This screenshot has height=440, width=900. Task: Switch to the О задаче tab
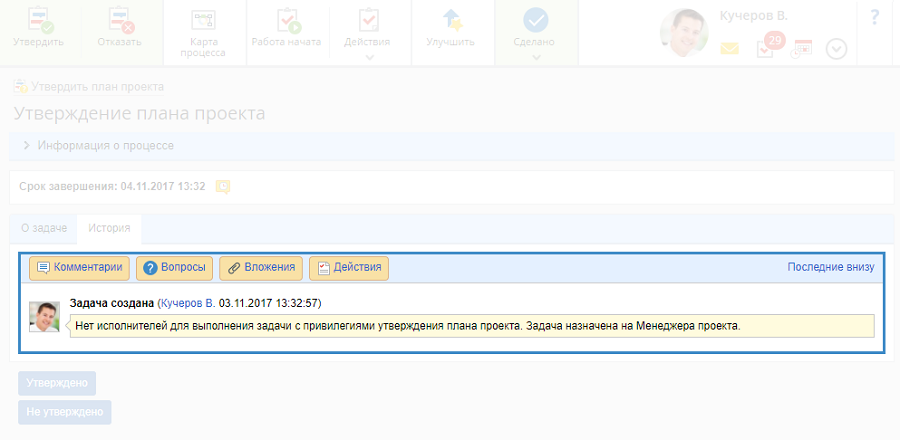(44, 228)
